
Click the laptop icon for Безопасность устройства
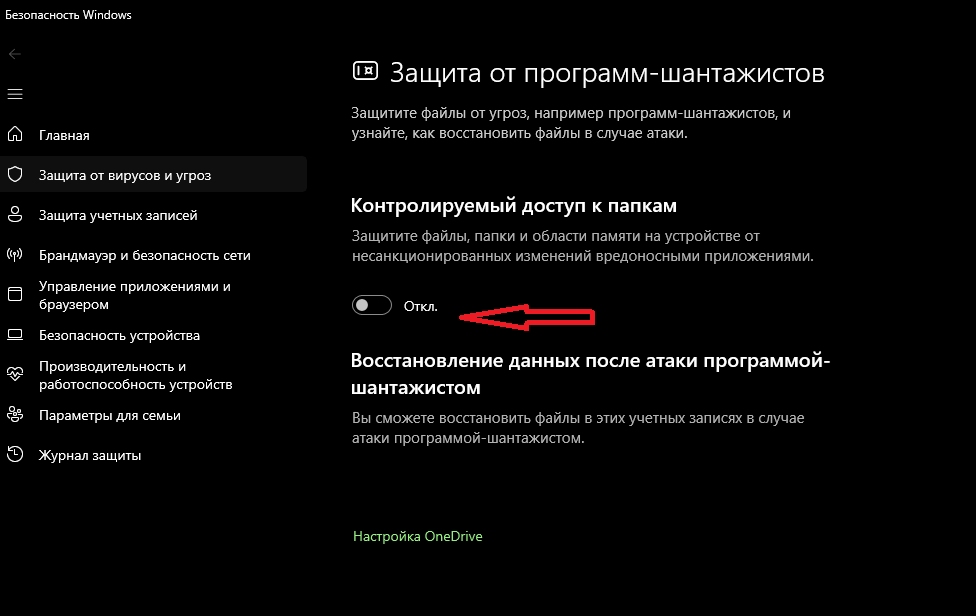(15, 335)
